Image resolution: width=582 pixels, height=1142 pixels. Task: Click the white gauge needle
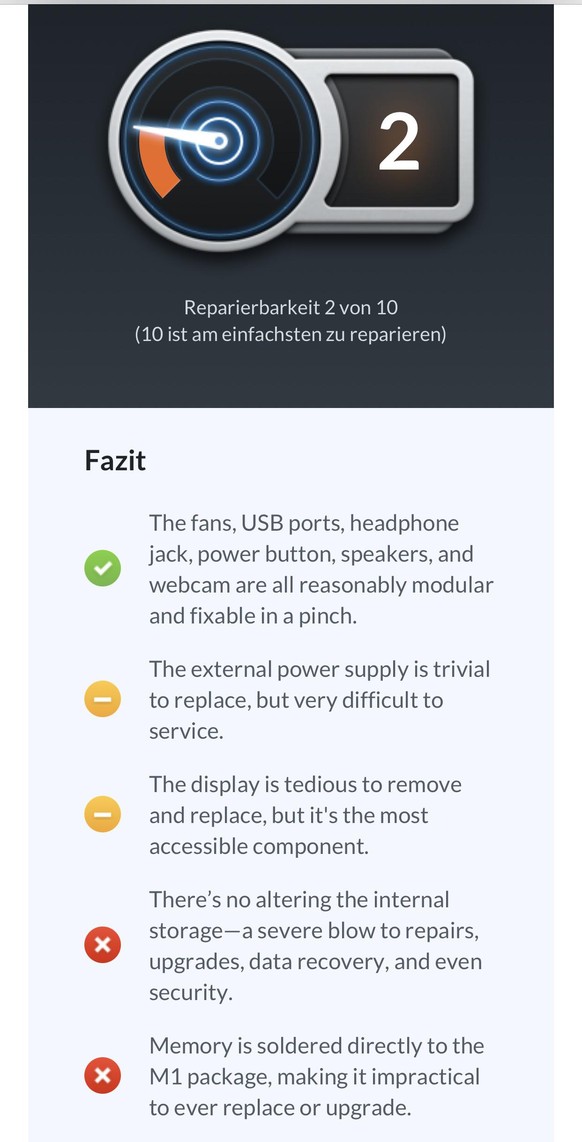178,135
